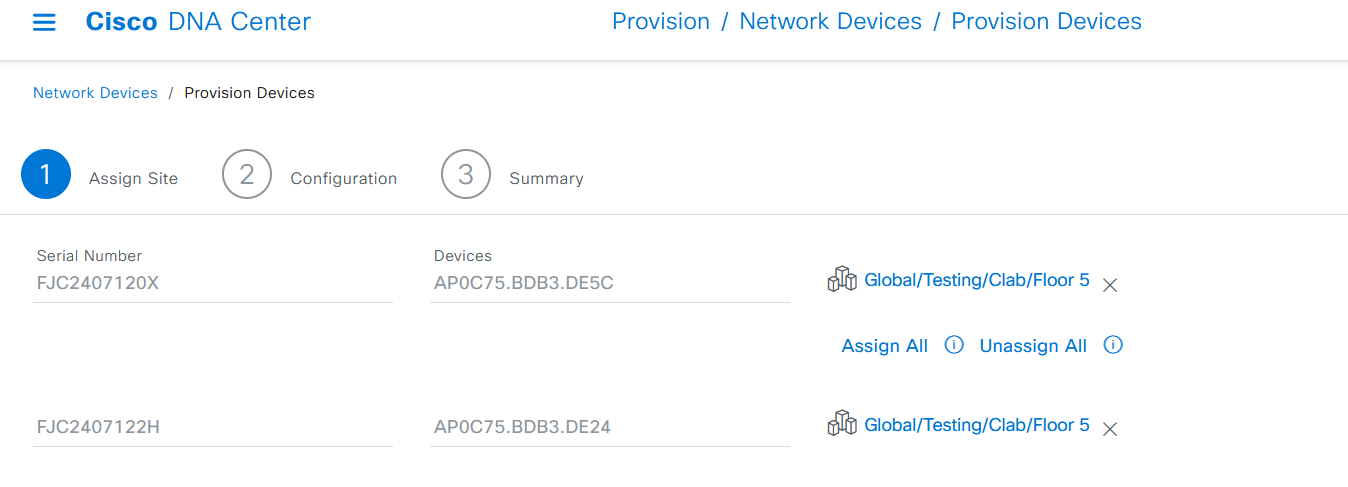Screen dimensions: 1348x487
Task: Open Global/Testing/Clab/Floor 5 for second device
Action: coord(977,425)
